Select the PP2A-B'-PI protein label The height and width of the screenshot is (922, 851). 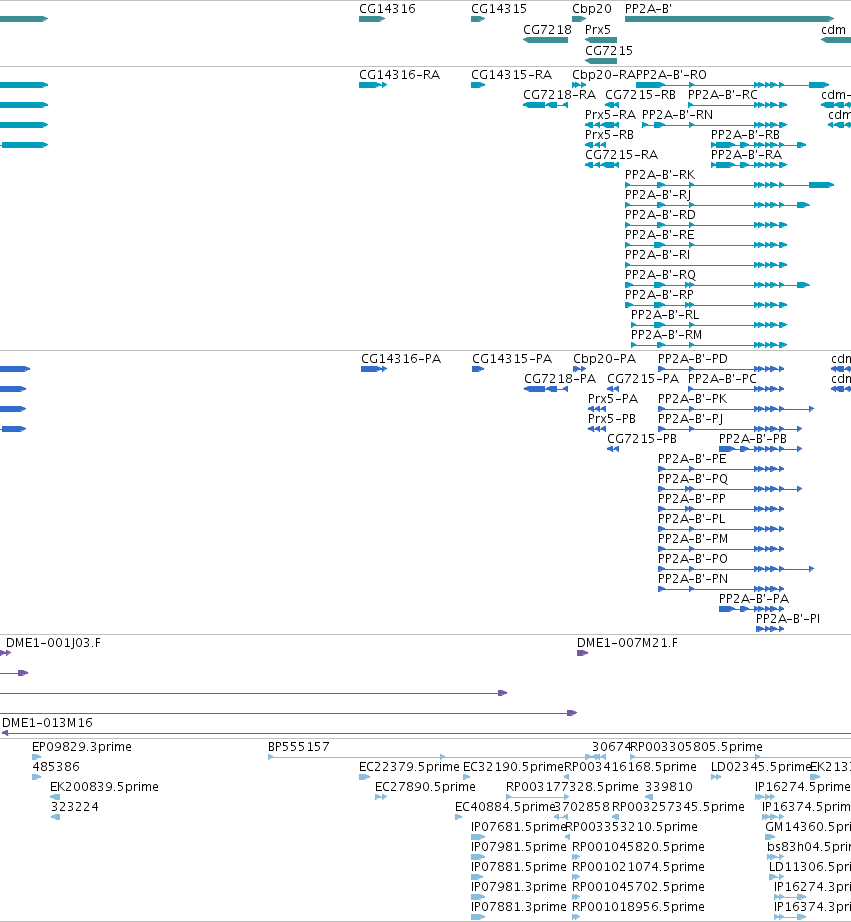click(x=787, y=619)
